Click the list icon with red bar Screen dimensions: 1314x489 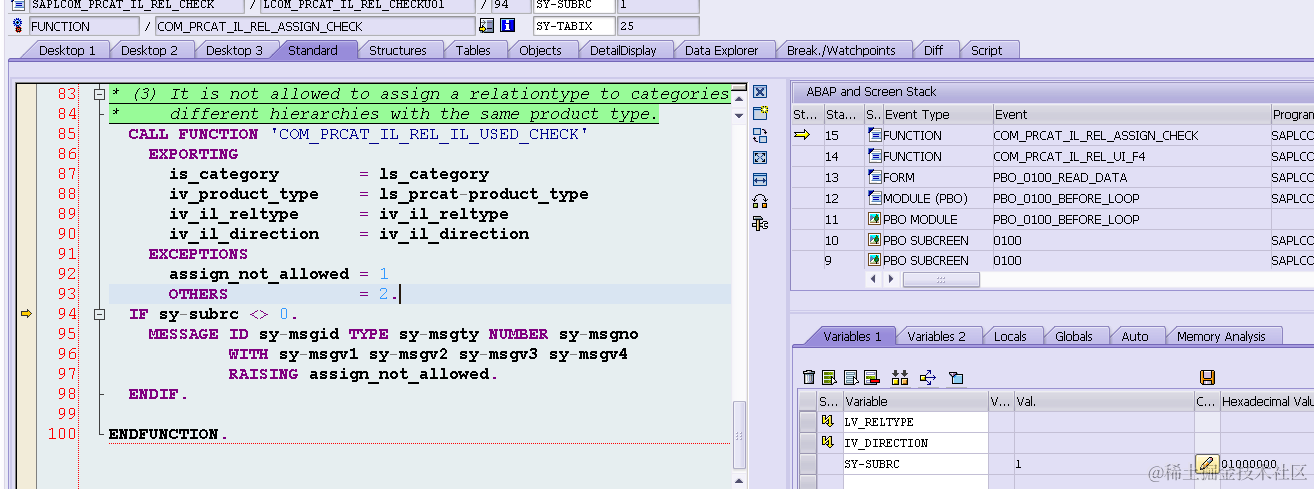click(x=871, y=377)
